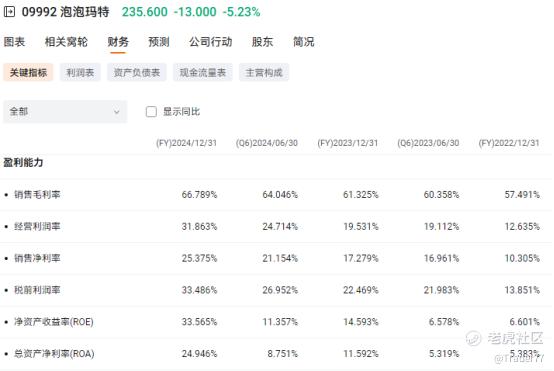Enable the 显示同比 checkbox

tap(151, 112)
